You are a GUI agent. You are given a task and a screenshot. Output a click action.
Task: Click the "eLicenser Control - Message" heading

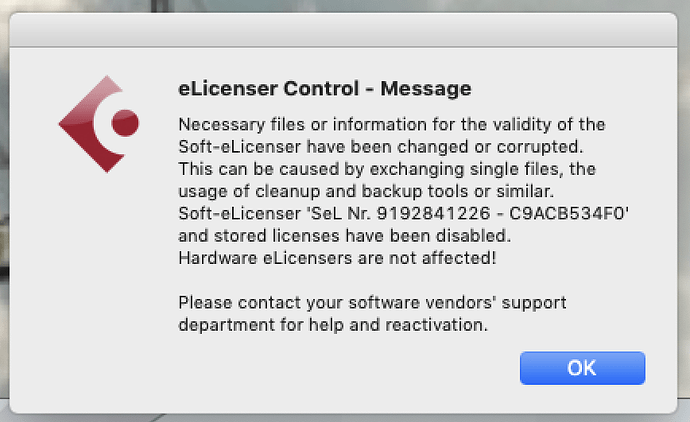[x=324, y=90]
